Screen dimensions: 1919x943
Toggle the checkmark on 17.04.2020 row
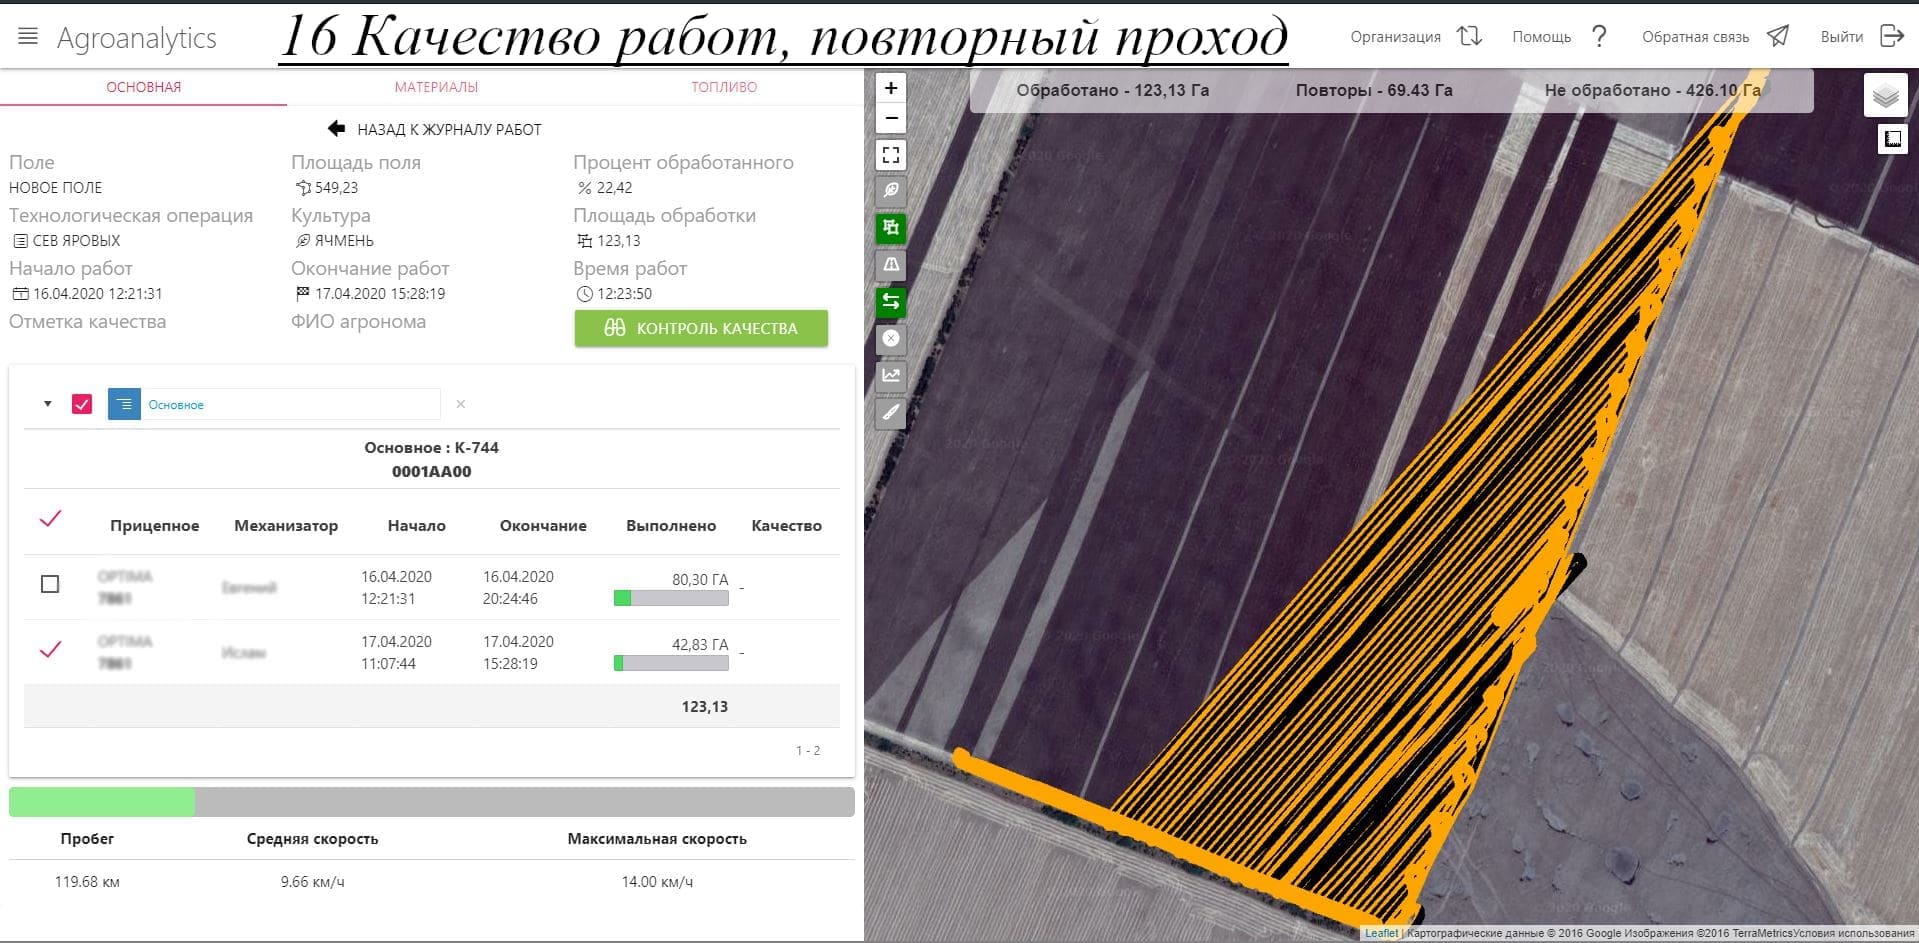coord(50,650)
